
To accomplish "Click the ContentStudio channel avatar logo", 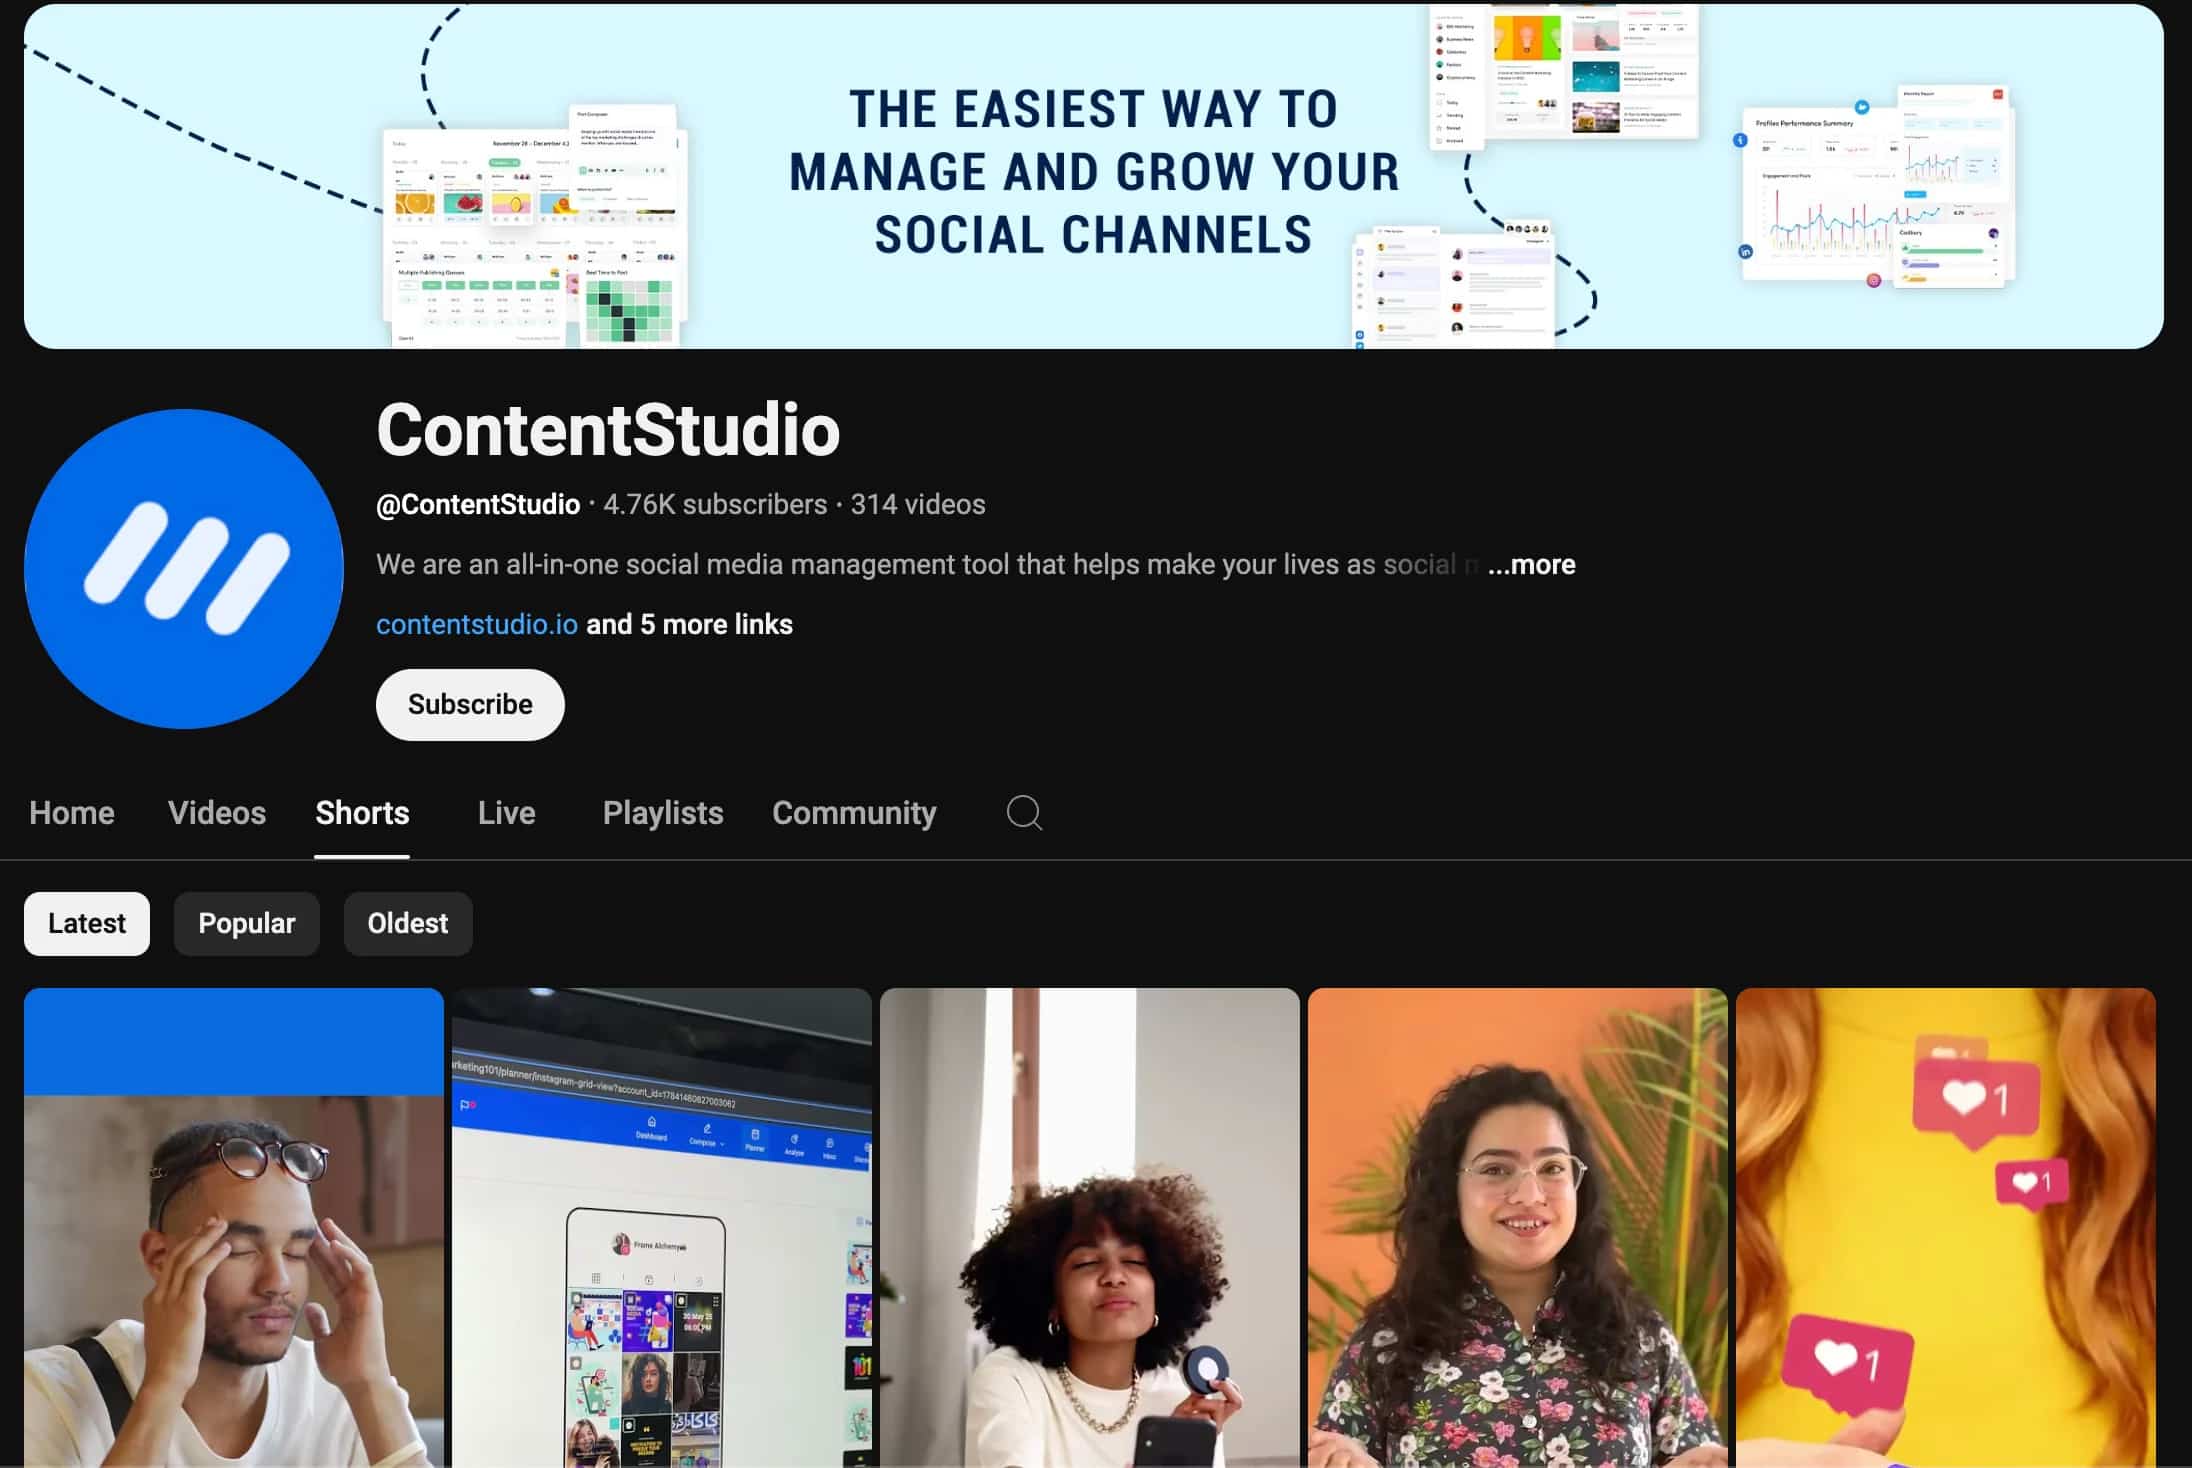I will tap(183, 570).
